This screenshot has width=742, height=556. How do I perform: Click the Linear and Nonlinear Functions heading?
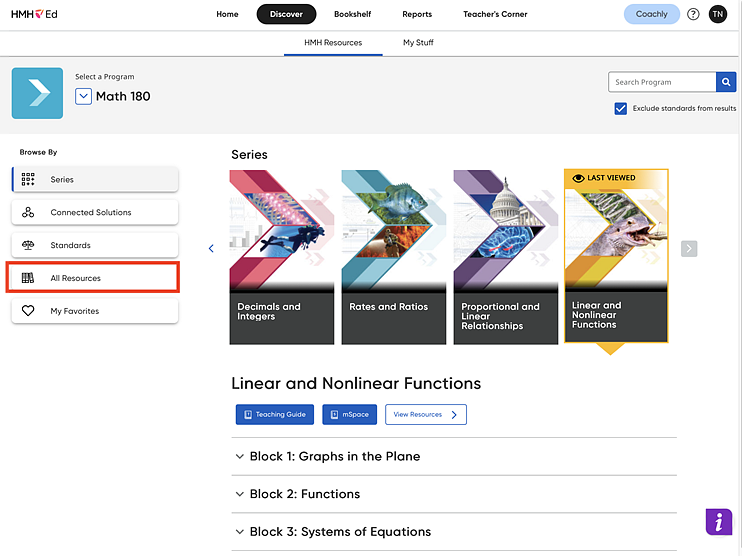[x=356, y=383]
